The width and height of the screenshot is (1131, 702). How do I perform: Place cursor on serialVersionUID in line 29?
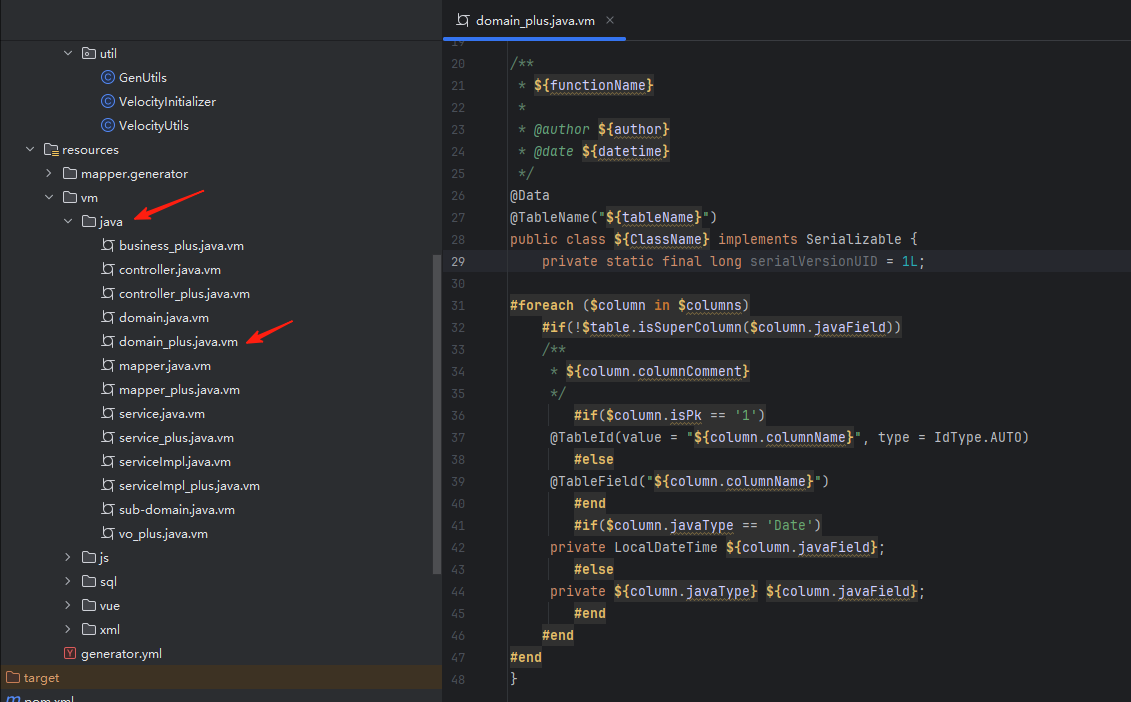(814, 261)
